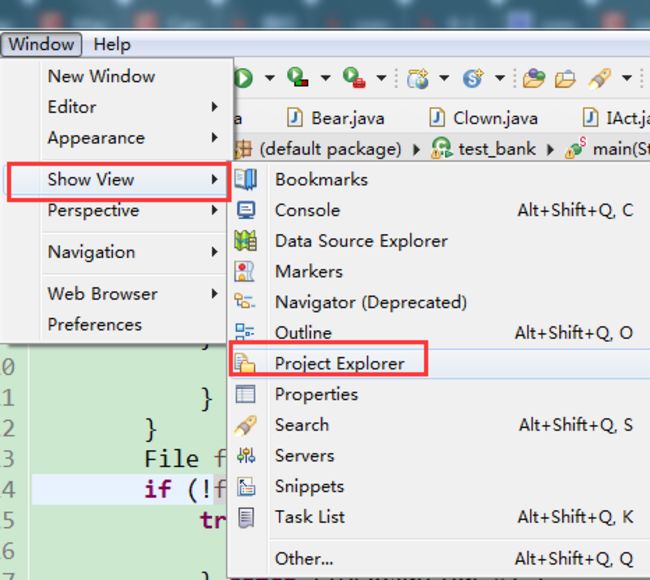This screenshot has width=650, height=580.
Task: Click test_bank in the breadcrumb
Action: pos(497,148)
